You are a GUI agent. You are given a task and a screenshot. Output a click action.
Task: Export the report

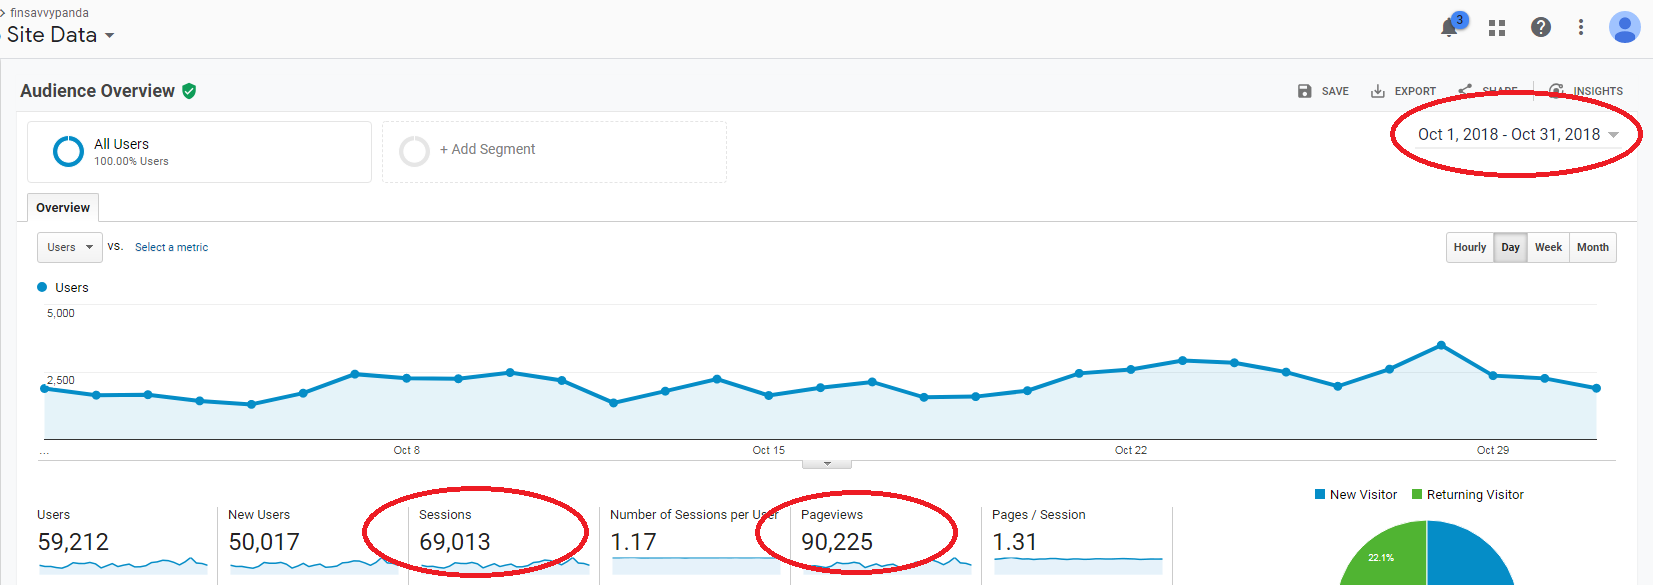click(1403, 91)
